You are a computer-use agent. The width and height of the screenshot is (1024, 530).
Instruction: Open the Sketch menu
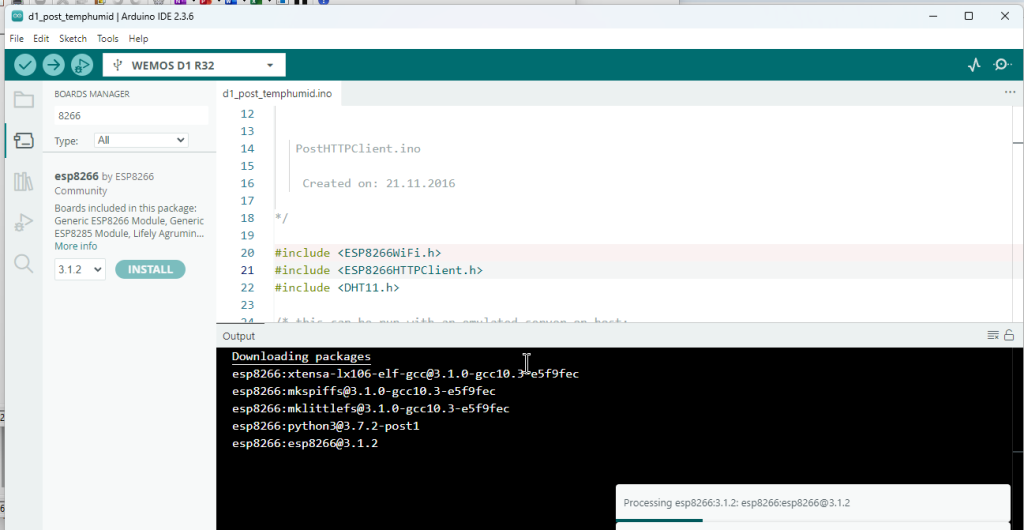72,38
